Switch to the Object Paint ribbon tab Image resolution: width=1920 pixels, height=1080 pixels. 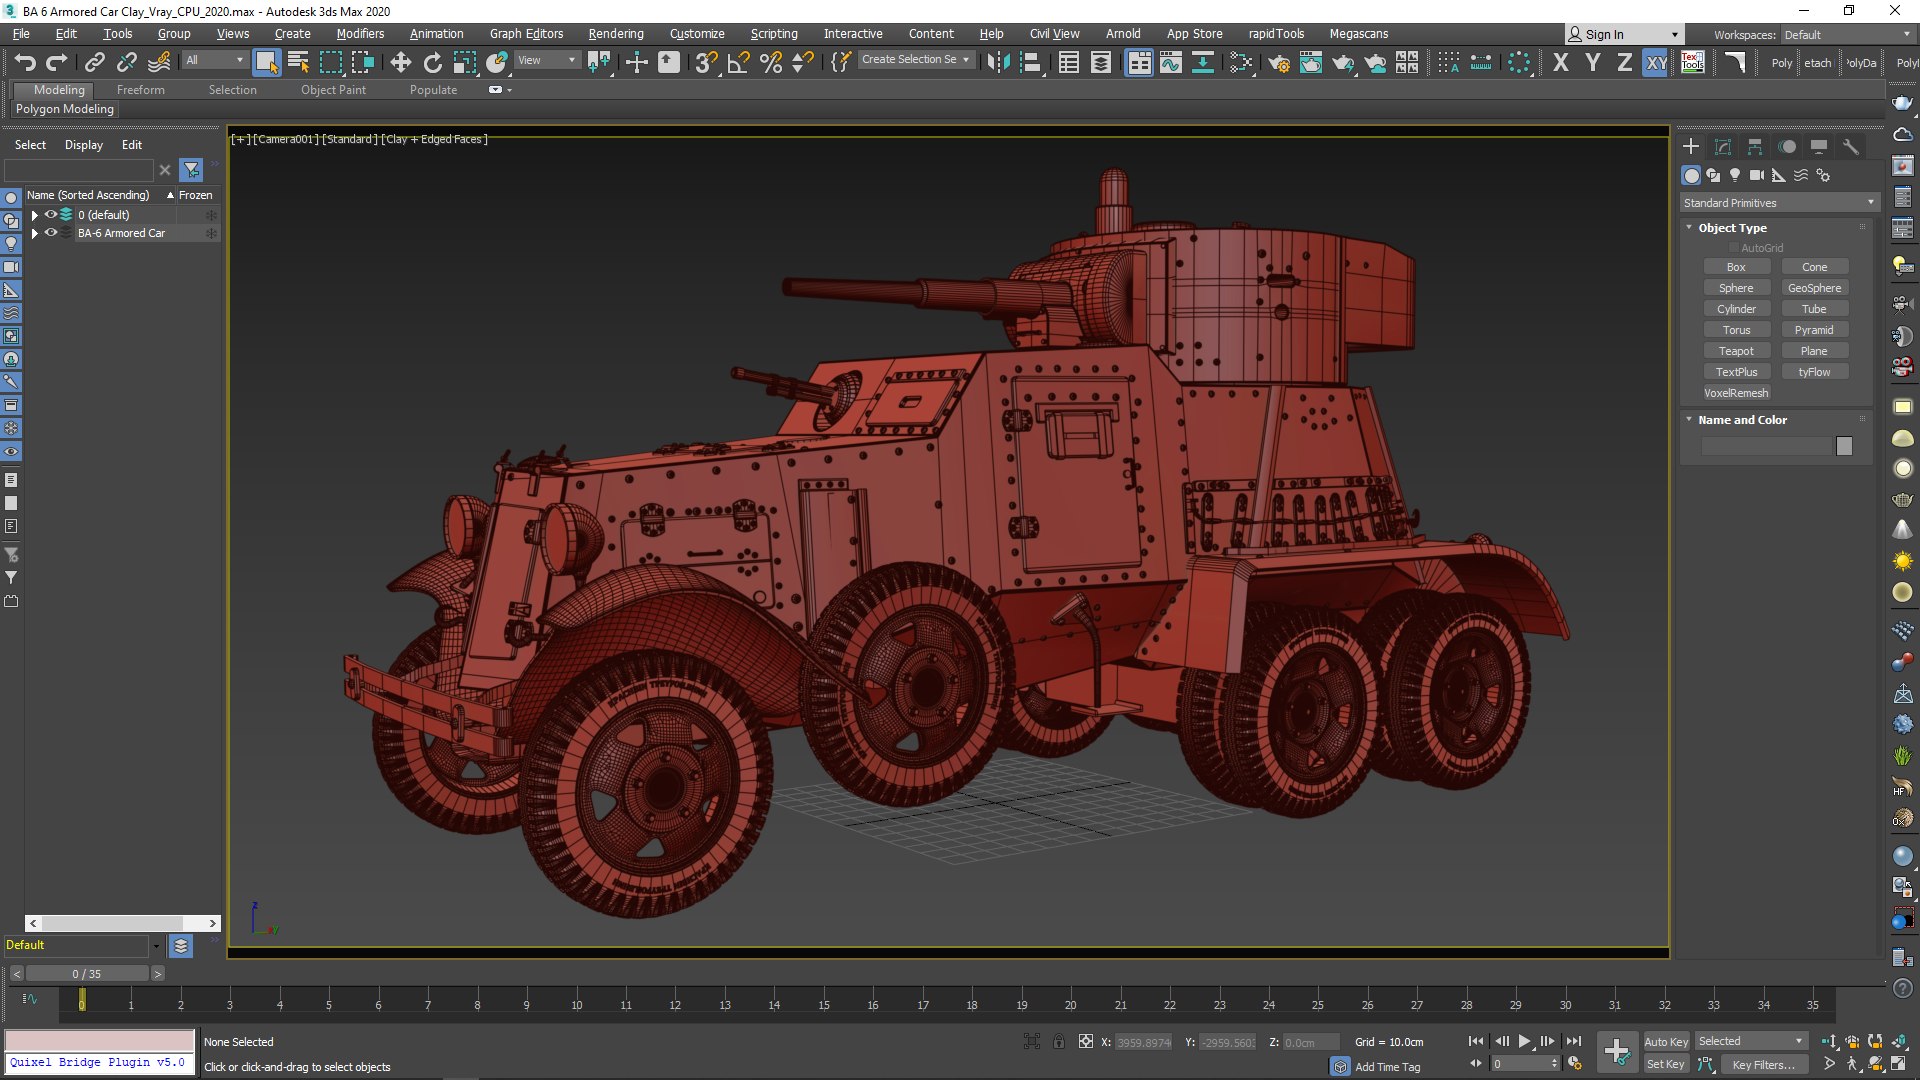pyautogui.click(x=333, y=90)
